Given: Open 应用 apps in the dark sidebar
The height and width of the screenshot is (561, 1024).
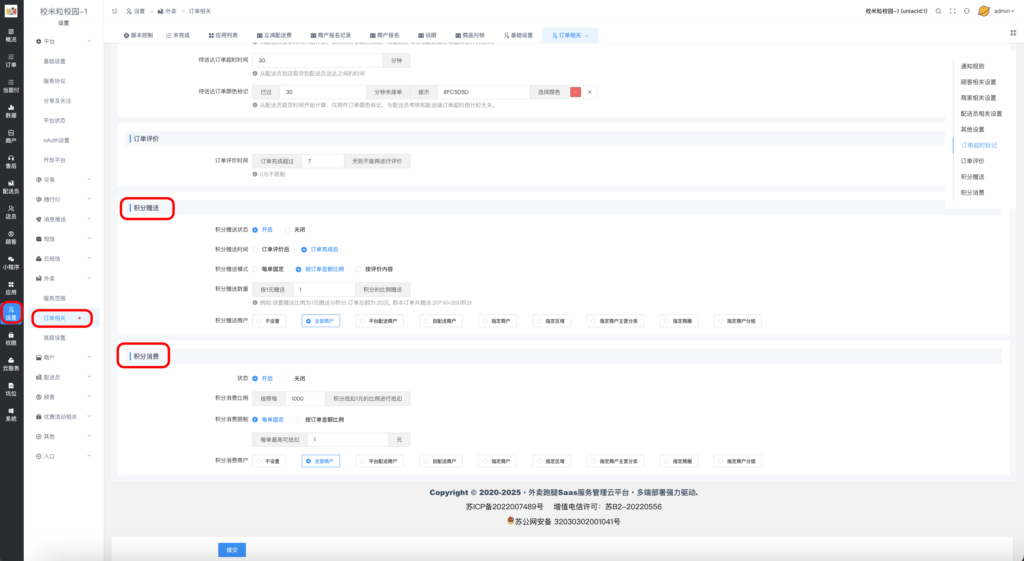Looking at the screenshot, I should (x=11, y=288).
